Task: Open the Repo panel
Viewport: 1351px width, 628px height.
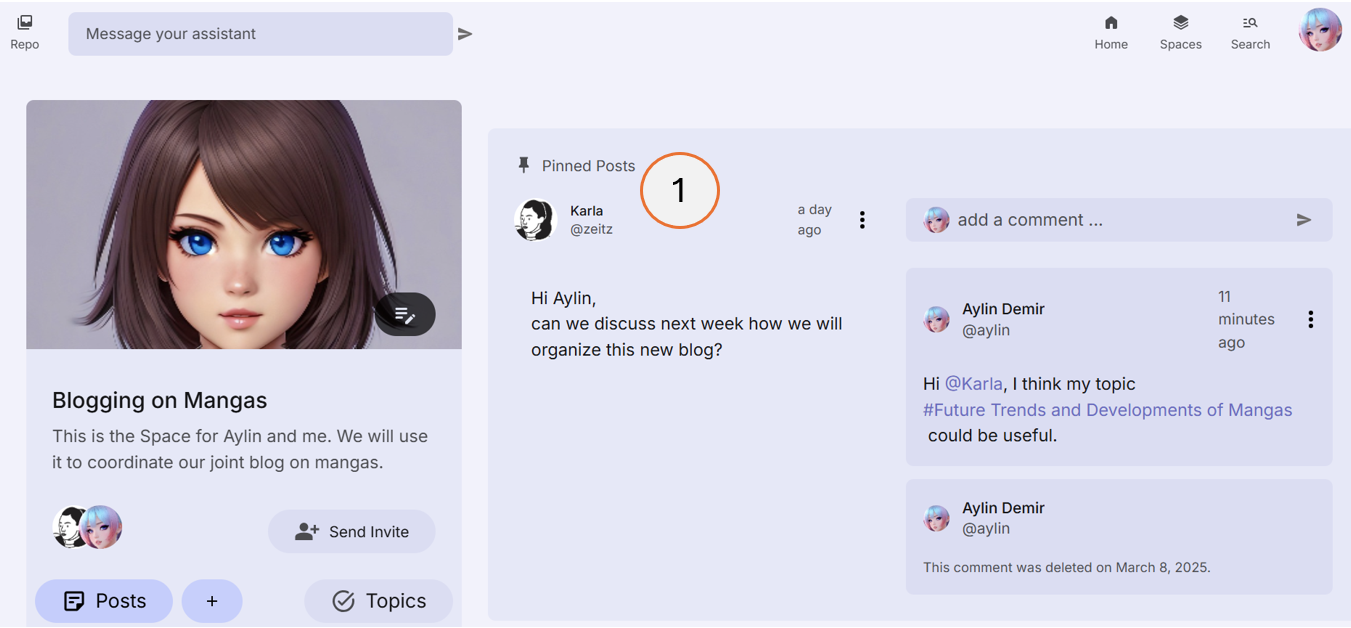Action: pos(24,30)
